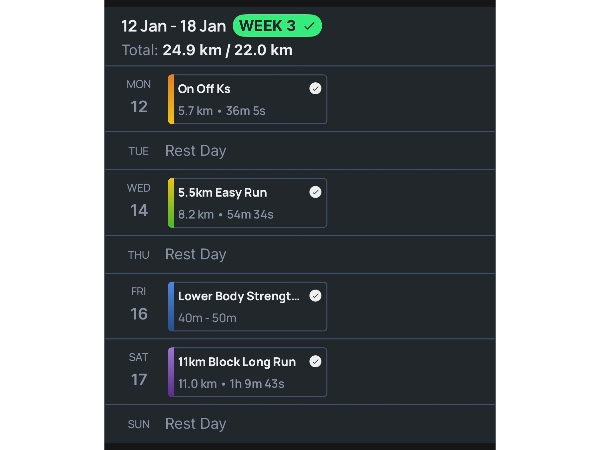The height and width of the screenshot is (450, 600).
Task: Select the MON 12 day label
Action: 139,98
